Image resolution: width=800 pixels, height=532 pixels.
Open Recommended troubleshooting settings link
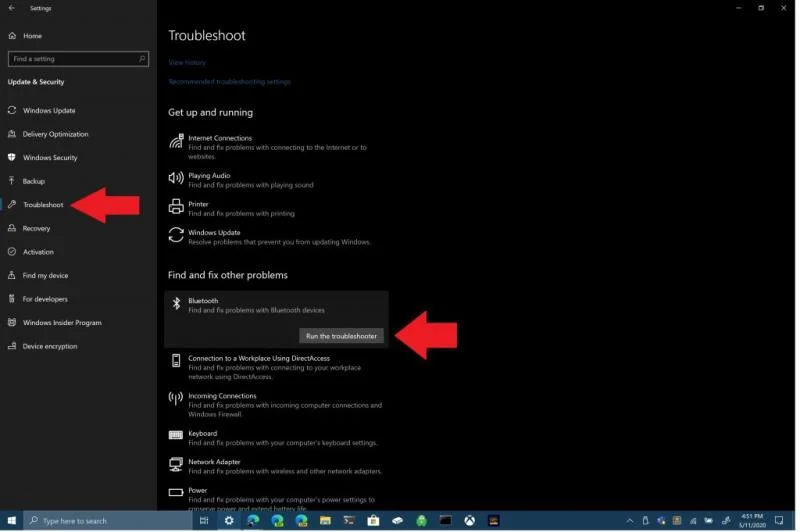(229, 82)
